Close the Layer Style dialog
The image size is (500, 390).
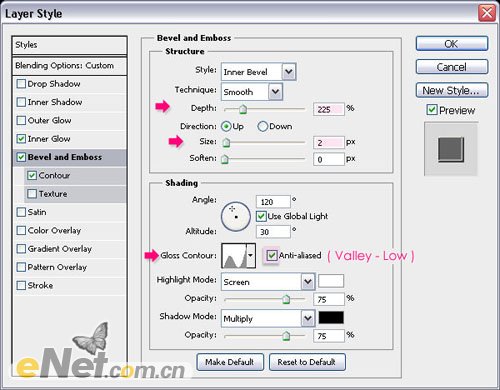tap(487, 13)
